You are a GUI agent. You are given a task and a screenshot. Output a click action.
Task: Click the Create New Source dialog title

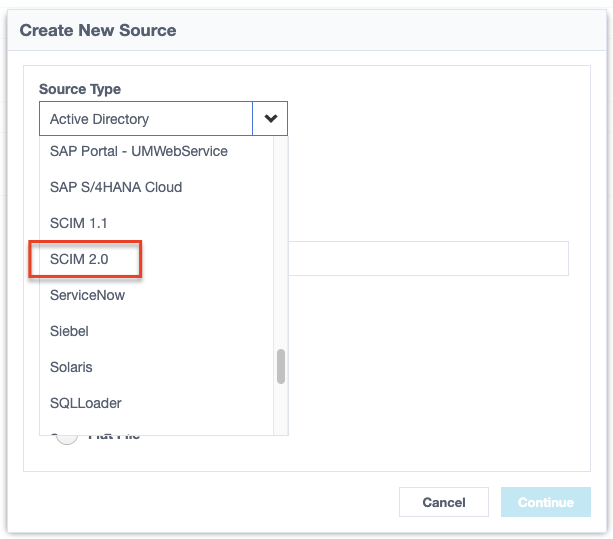tap(98, 30)
